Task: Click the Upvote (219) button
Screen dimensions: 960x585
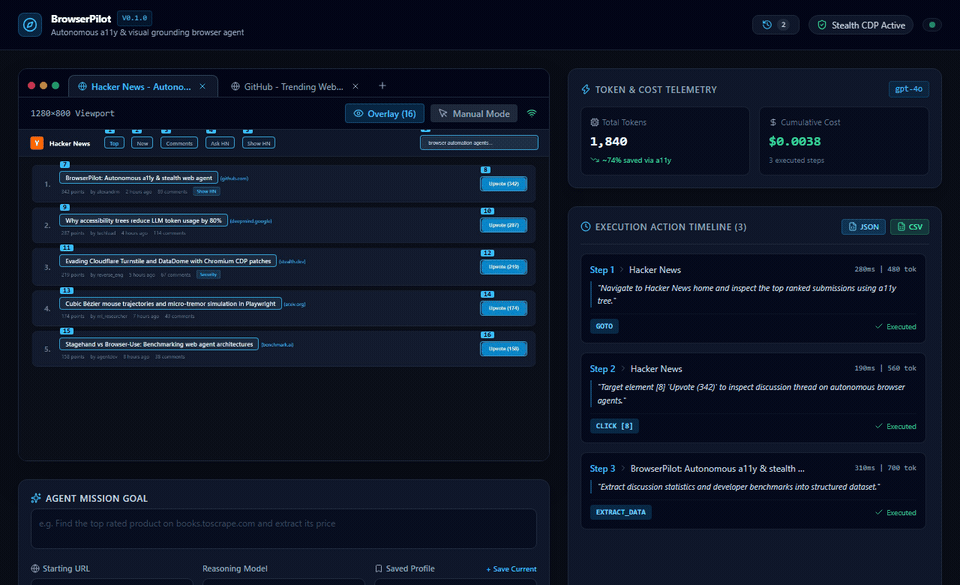Action: pos(503,267)
